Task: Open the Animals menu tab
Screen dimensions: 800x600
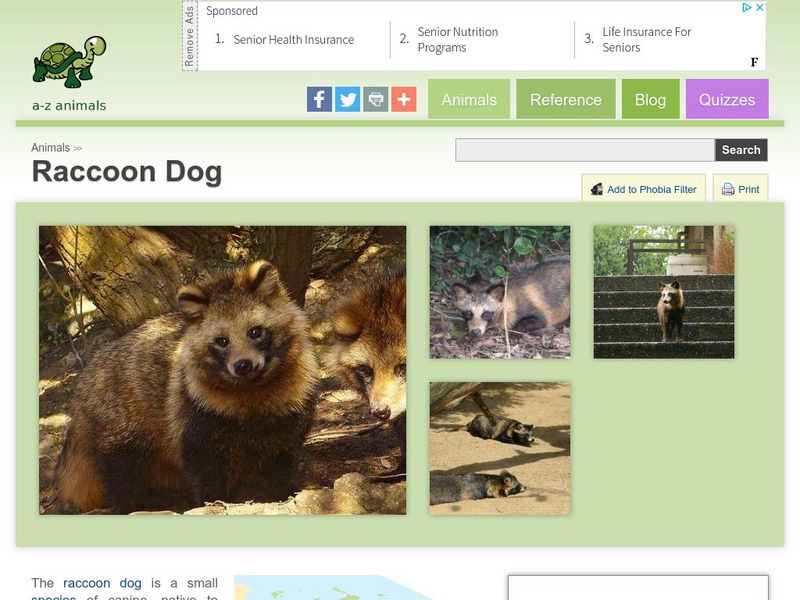Action: pos(469,99)
